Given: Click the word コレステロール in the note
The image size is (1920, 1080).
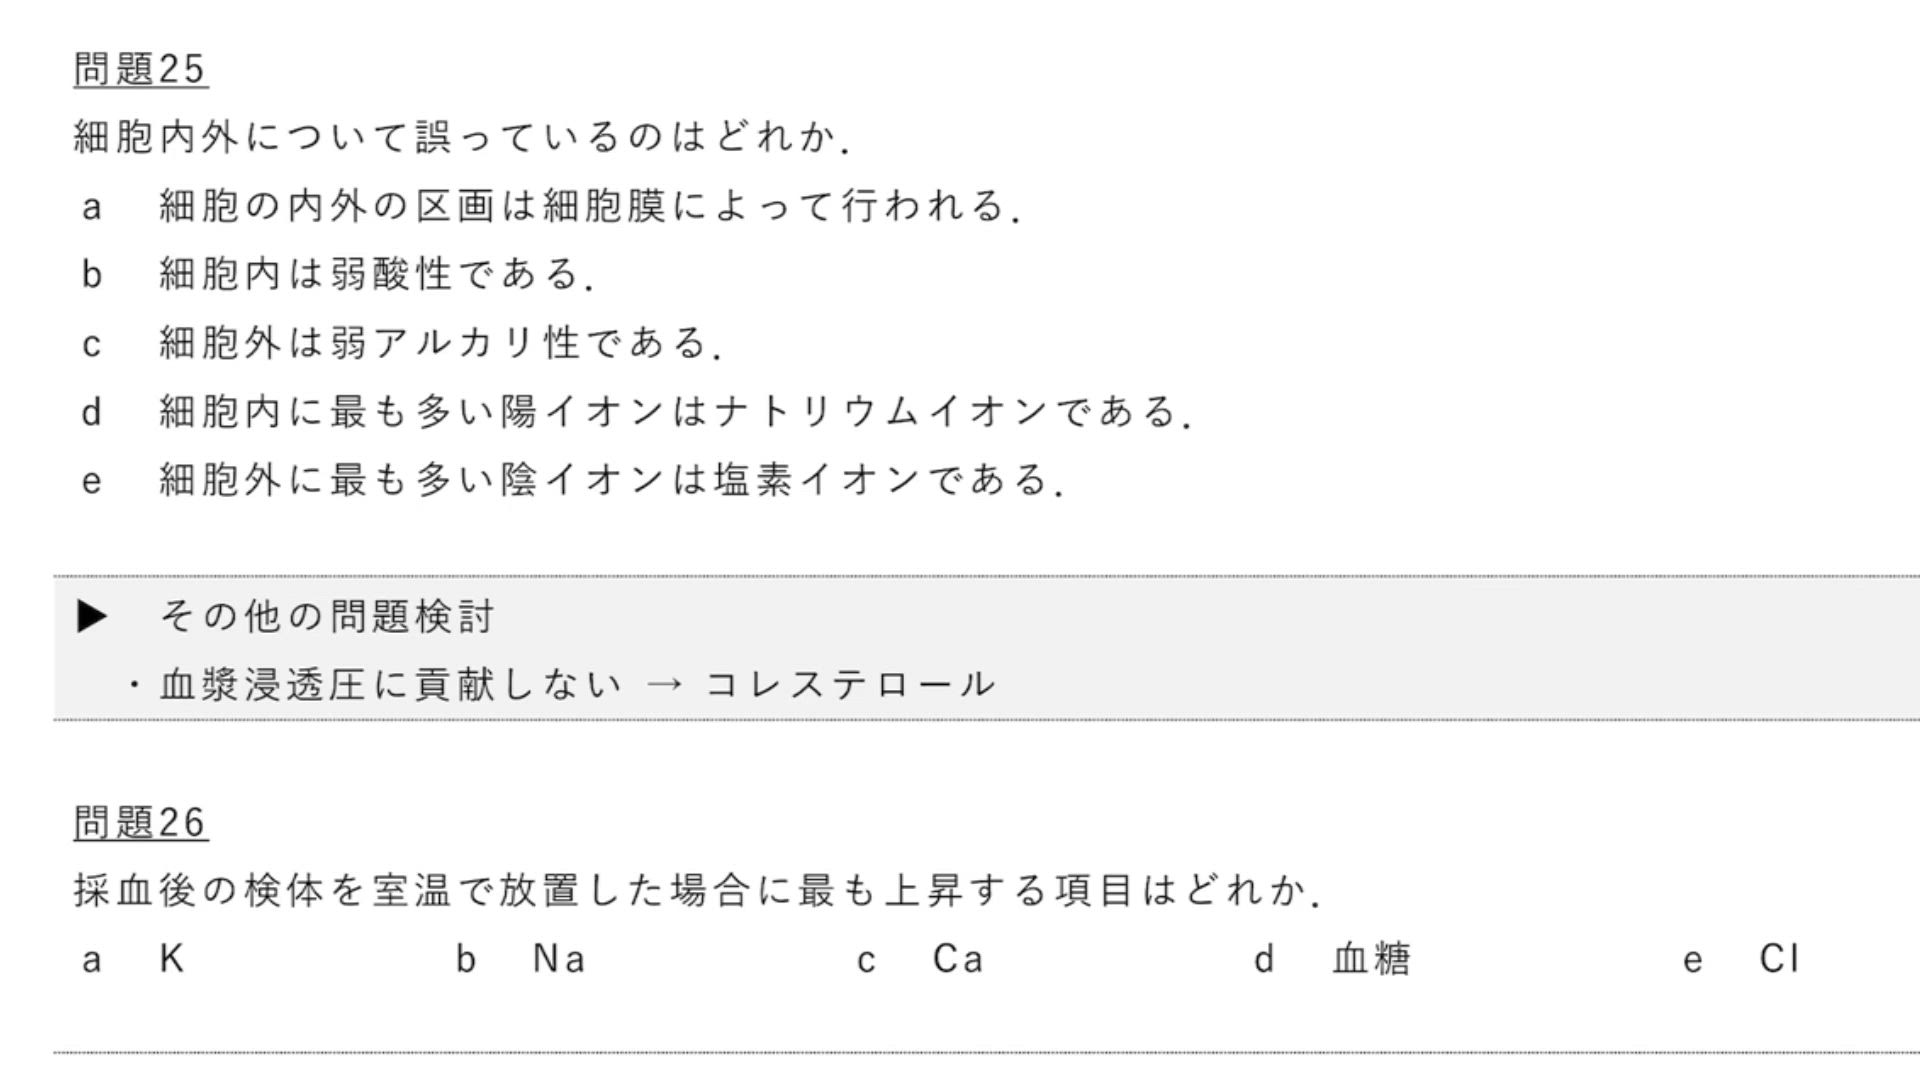Looking at the screenshot, I should pyautogui.click(x=851, y=685).
